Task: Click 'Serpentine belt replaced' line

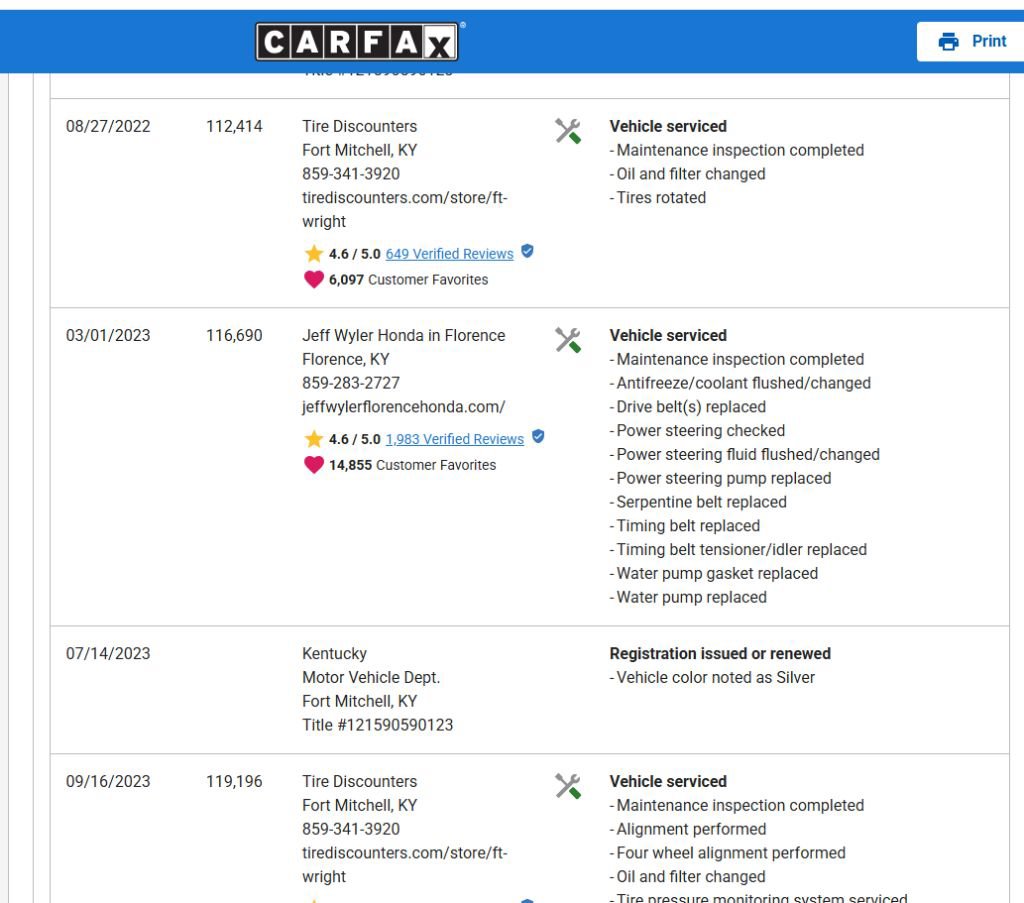Action: (698, 502)
